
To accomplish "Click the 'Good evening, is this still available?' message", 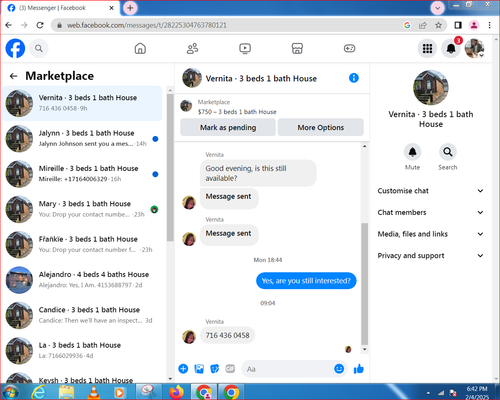I will [x=258, y=173].
